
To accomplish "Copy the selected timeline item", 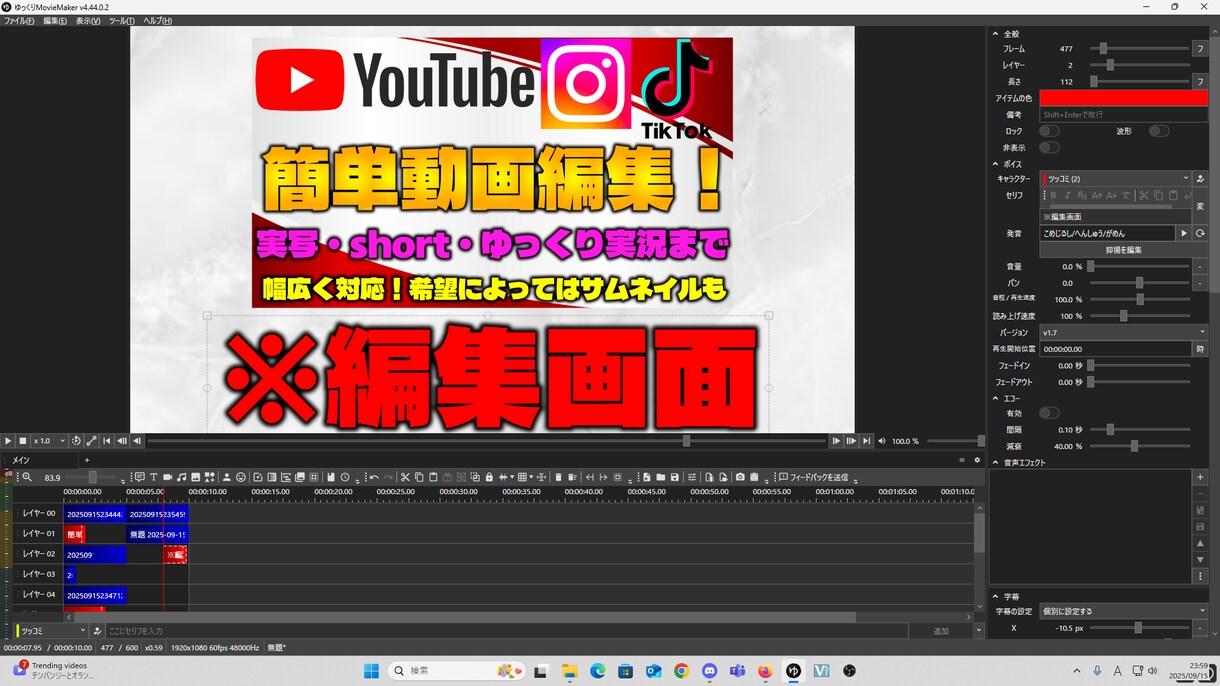I will pyautogui.click(x=419, y=477).
